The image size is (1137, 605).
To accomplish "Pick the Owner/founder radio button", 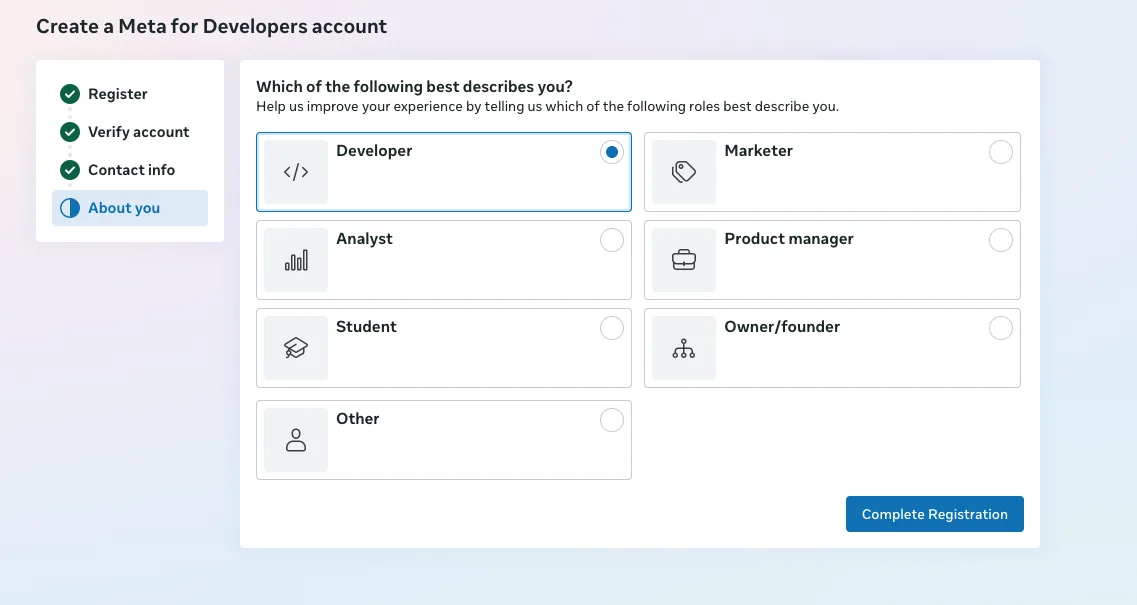I will (1001, 328).
